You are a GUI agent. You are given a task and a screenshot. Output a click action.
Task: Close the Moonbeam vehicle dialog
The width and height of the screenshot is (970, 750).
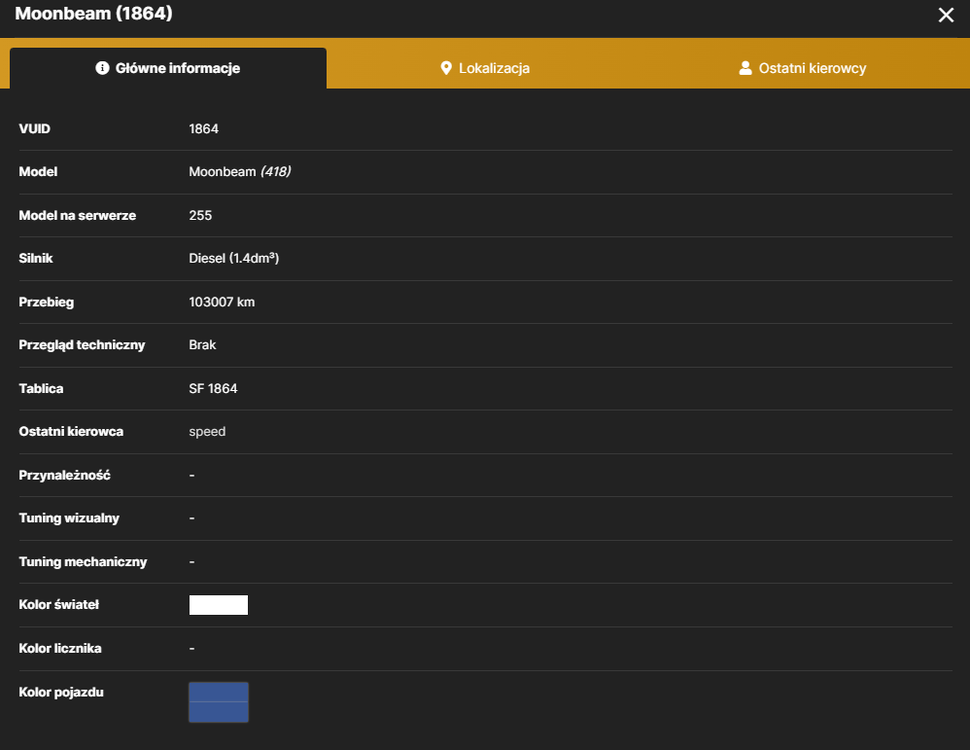(945, 15)
